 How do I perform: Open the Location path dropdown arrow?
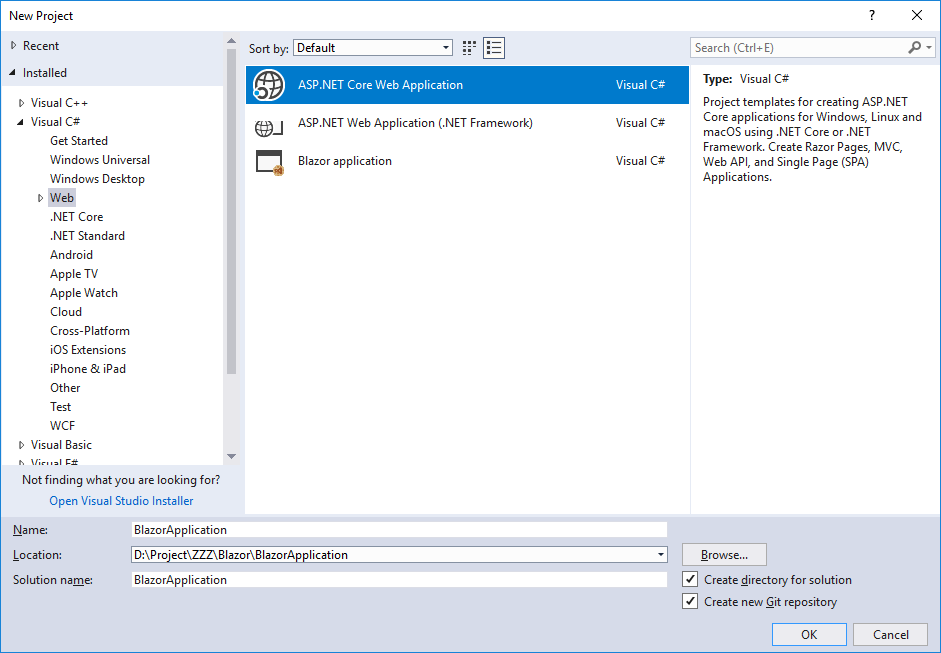660,555
